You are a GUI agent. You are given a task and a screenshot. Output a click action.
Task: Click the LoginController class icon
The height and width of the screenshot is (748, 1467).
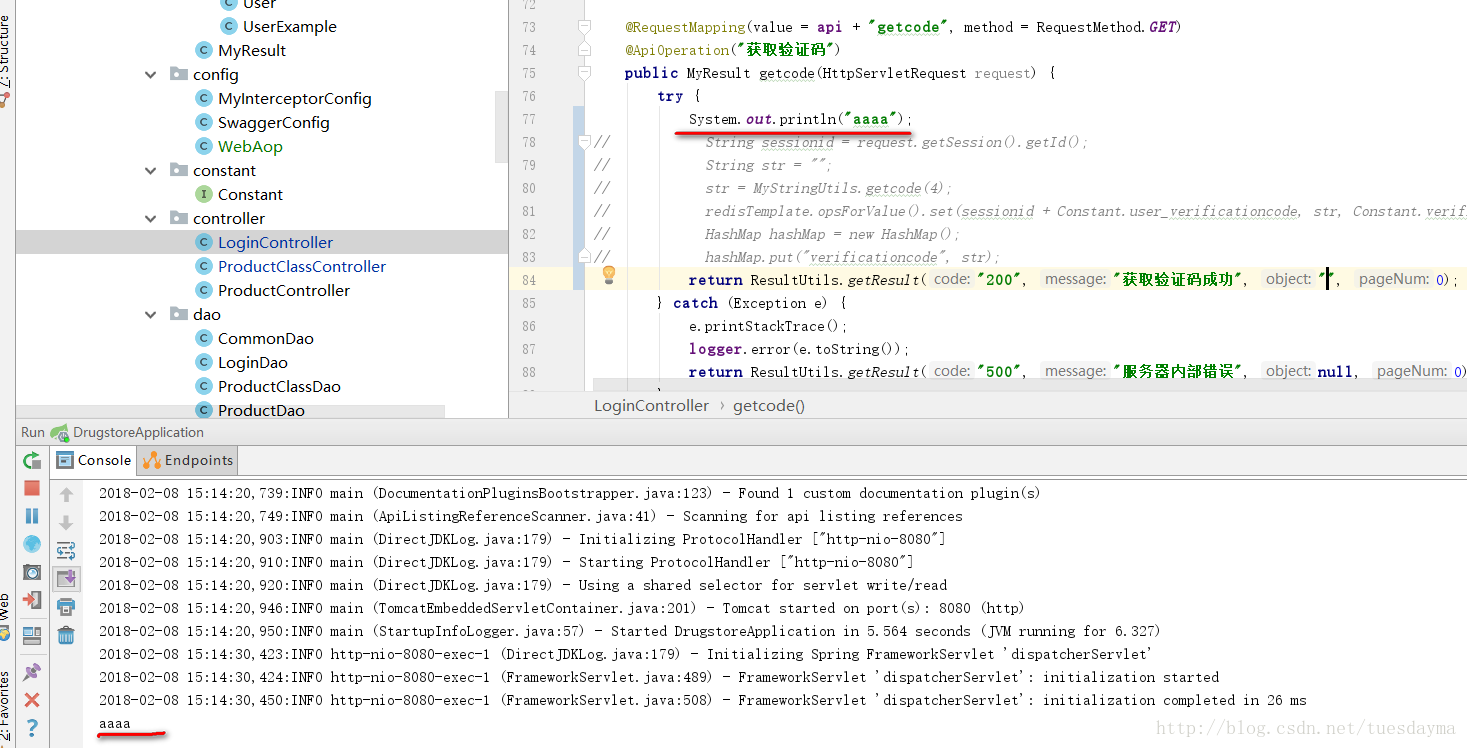[204, 242]
